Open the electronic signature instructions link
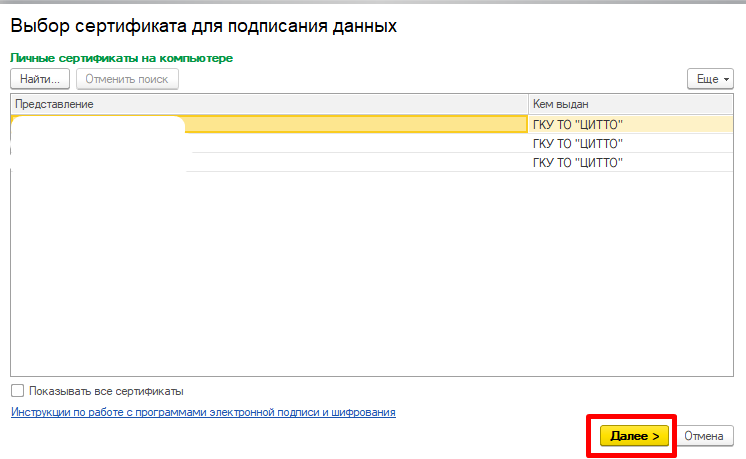Screen dimensions: 746x459 [x=203, y=412]
